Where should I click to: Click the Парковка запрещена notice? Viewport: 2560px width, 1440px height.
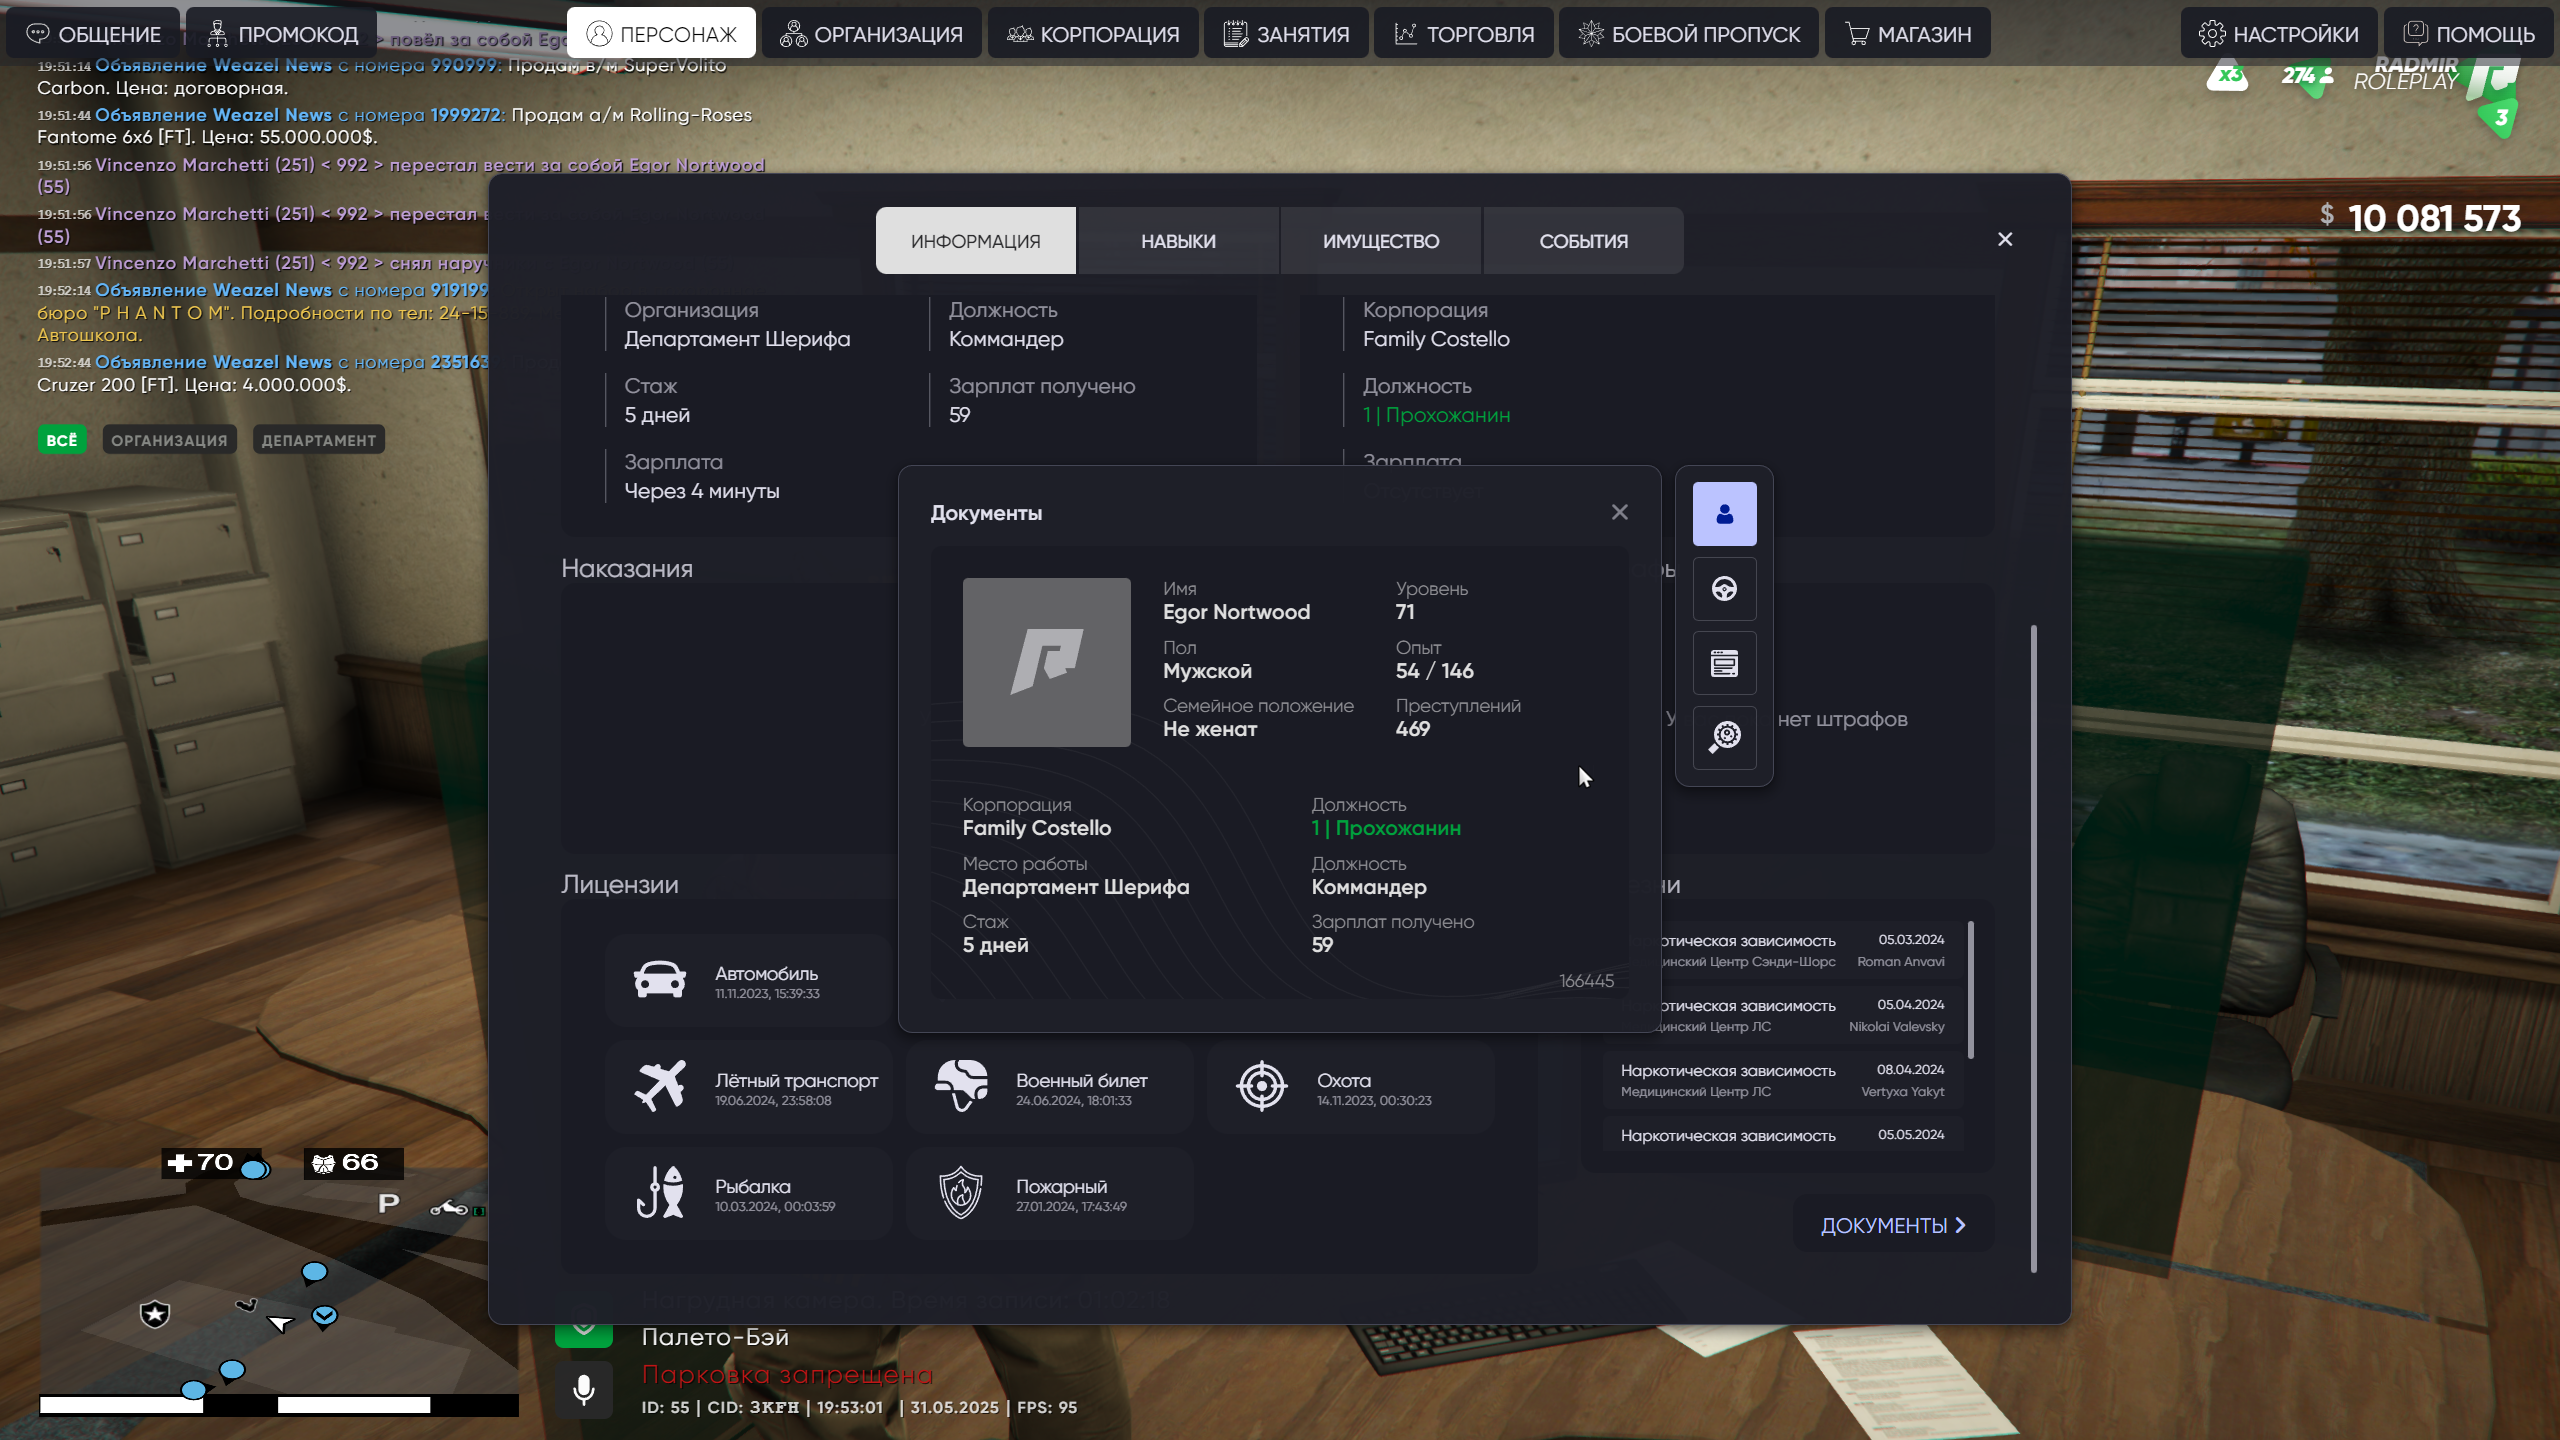coord(787,1375)
